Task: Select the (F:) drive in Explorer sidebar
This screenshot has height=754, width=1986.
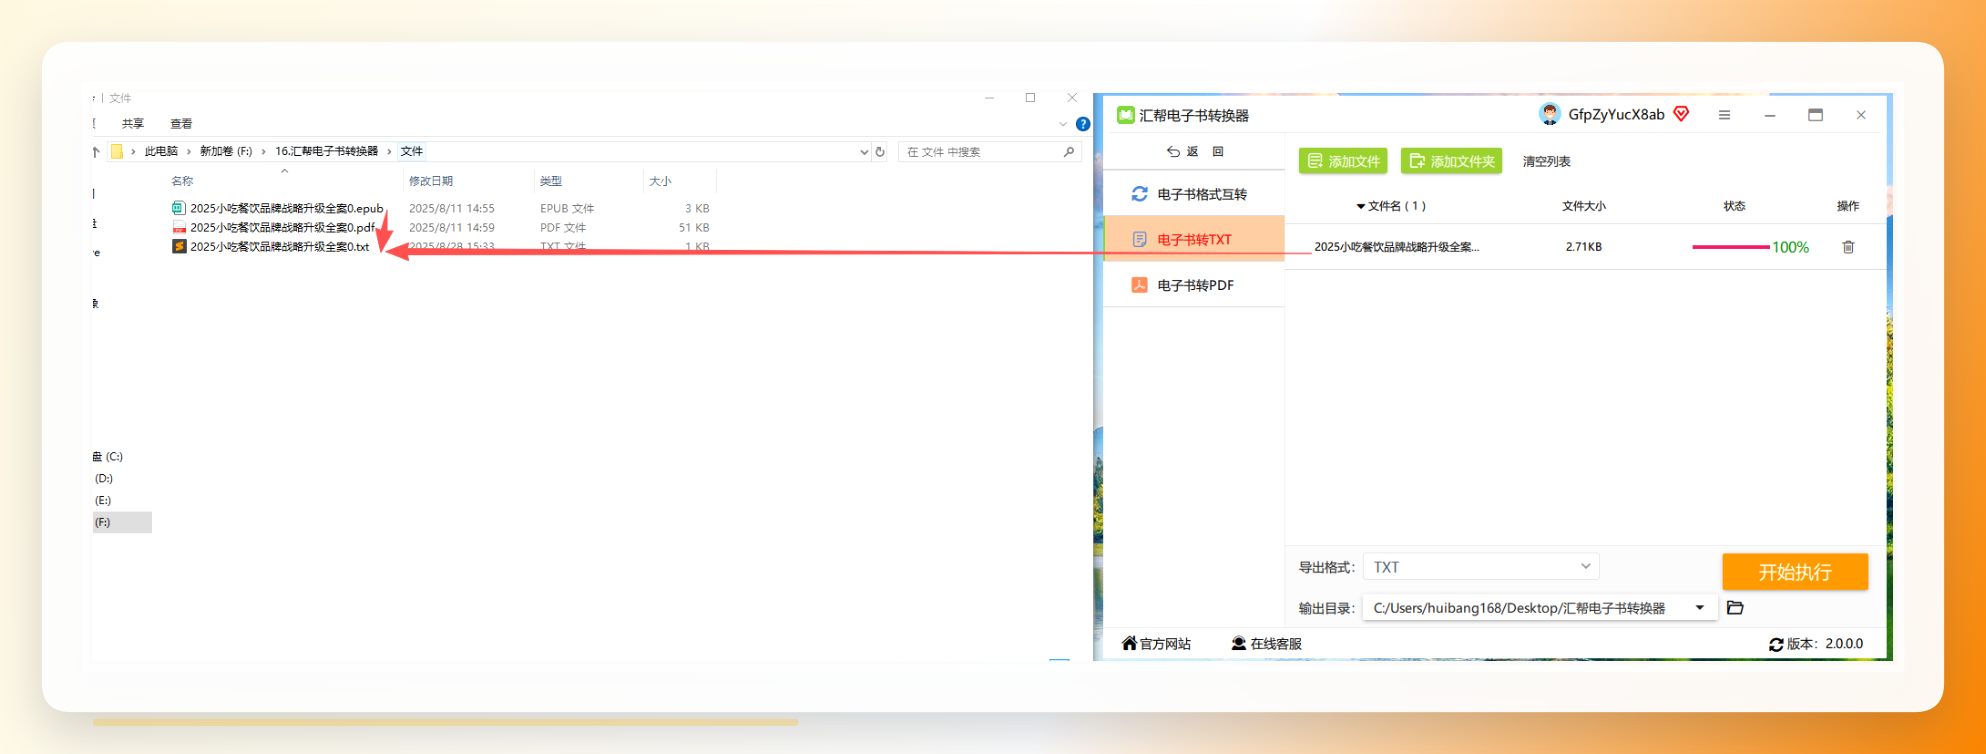Action: click(x=122, y=522)
